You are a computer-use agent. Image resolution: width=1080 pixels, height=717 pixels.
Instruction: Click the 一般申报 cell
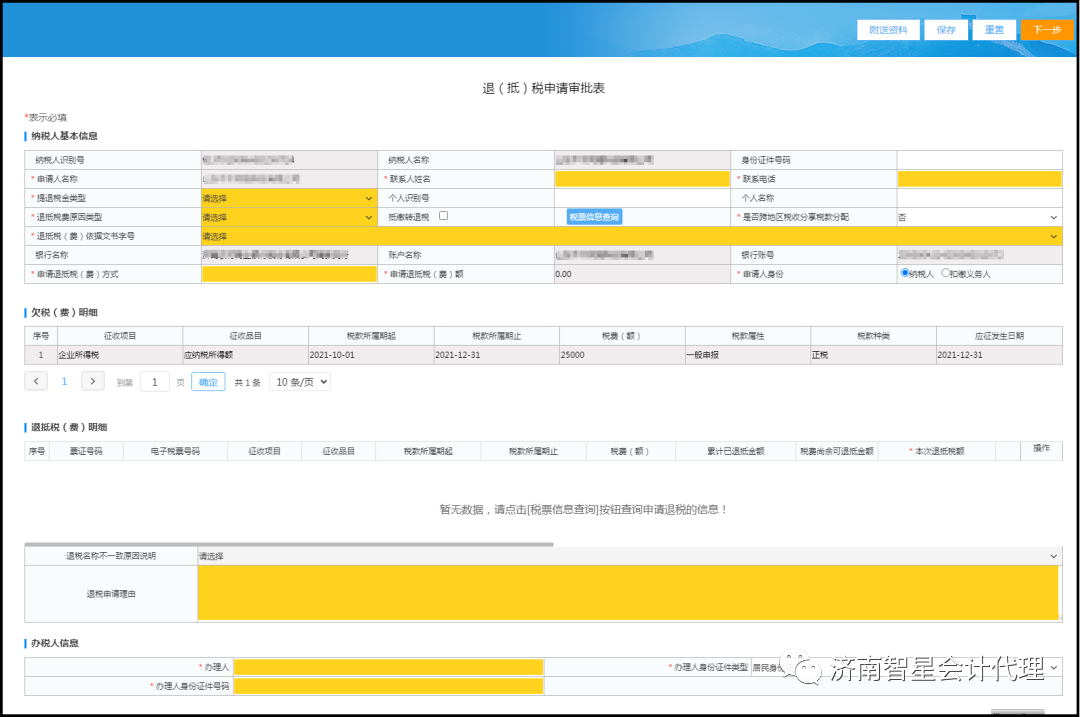pyautogui.click(x=748, y=355)
